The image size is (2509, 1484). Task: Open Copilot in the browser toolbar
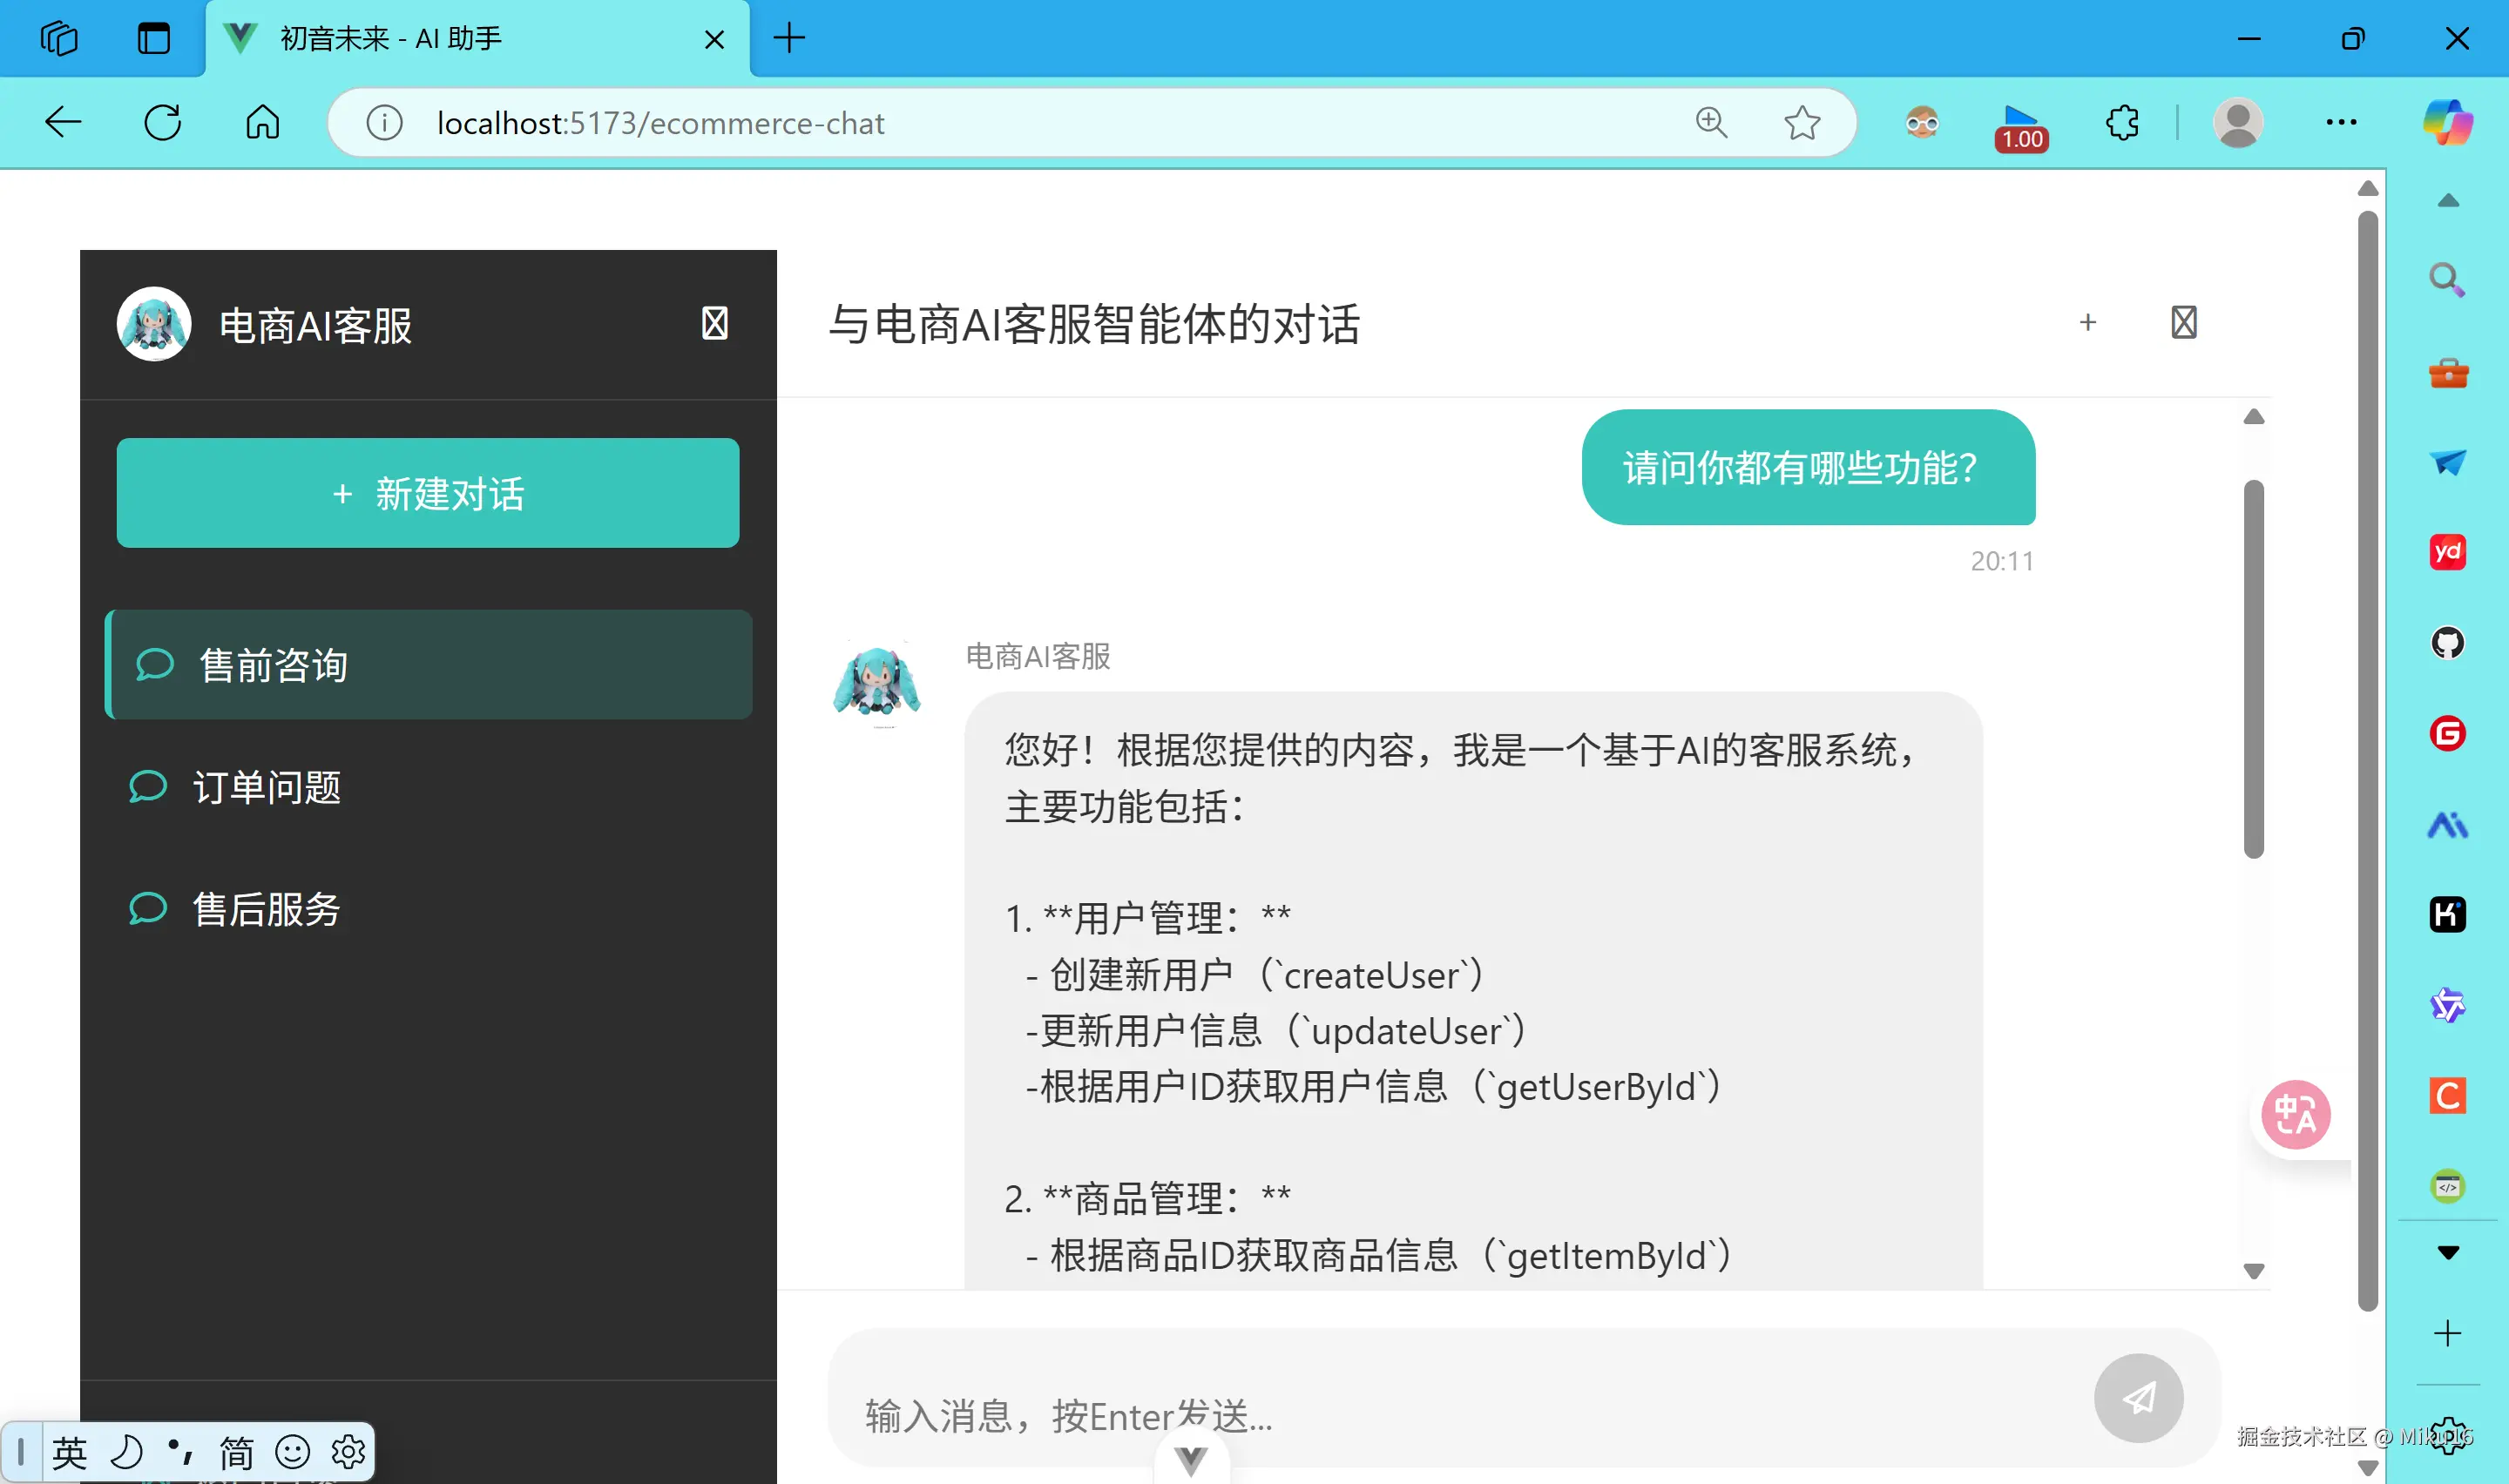2447,122
